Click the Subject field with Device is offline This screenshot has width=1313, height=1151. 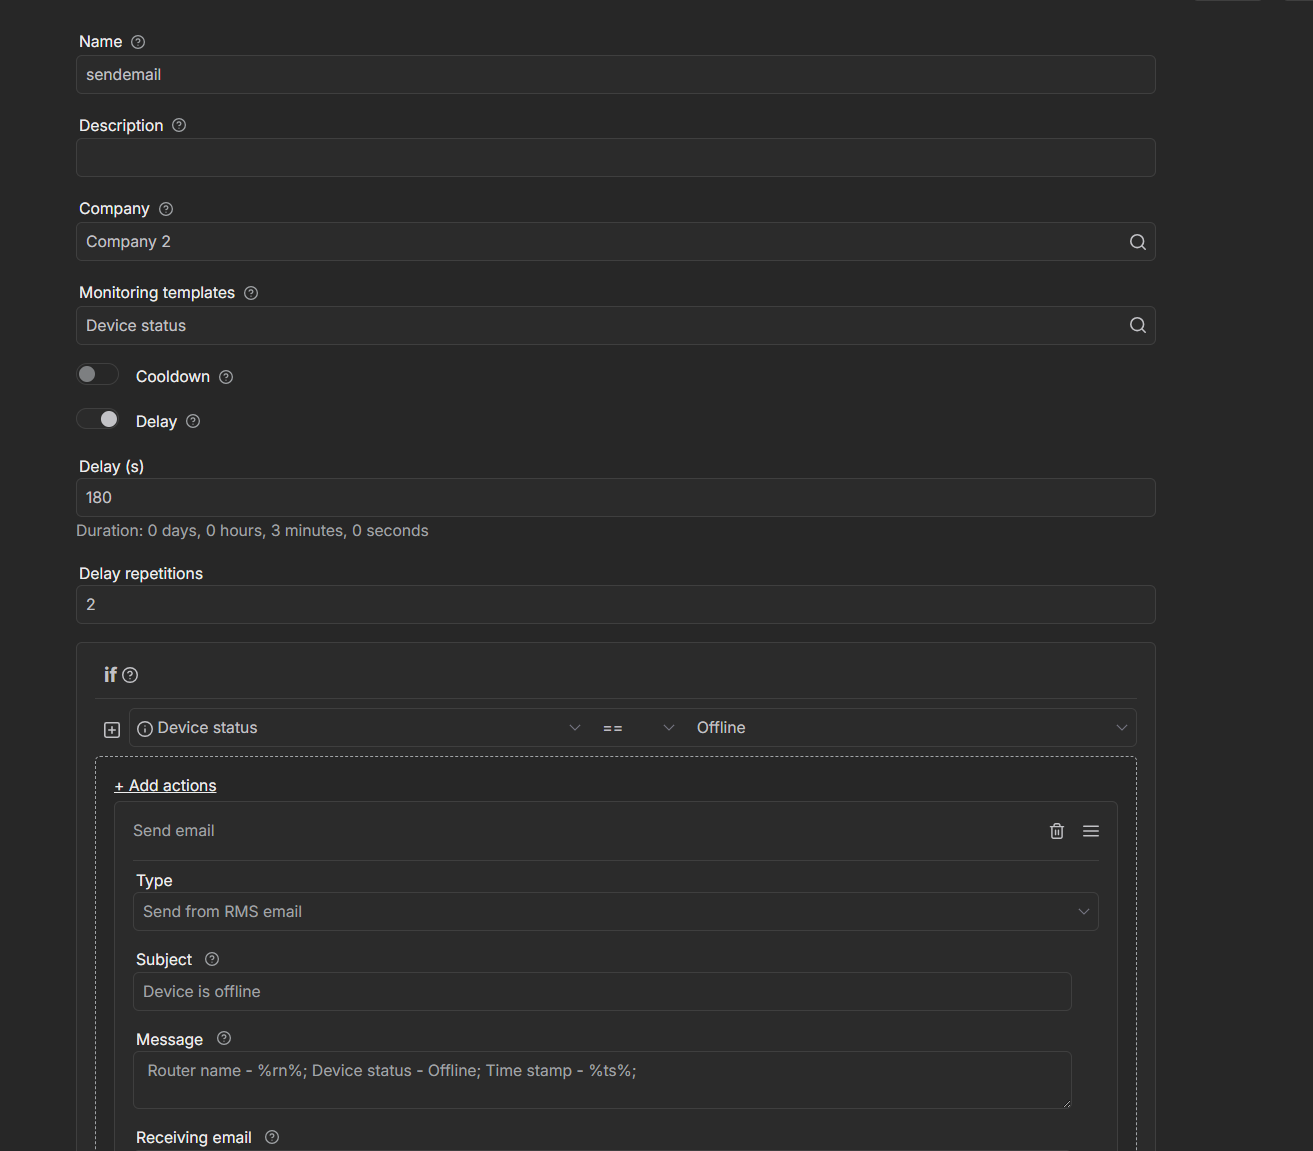(602, 992)
